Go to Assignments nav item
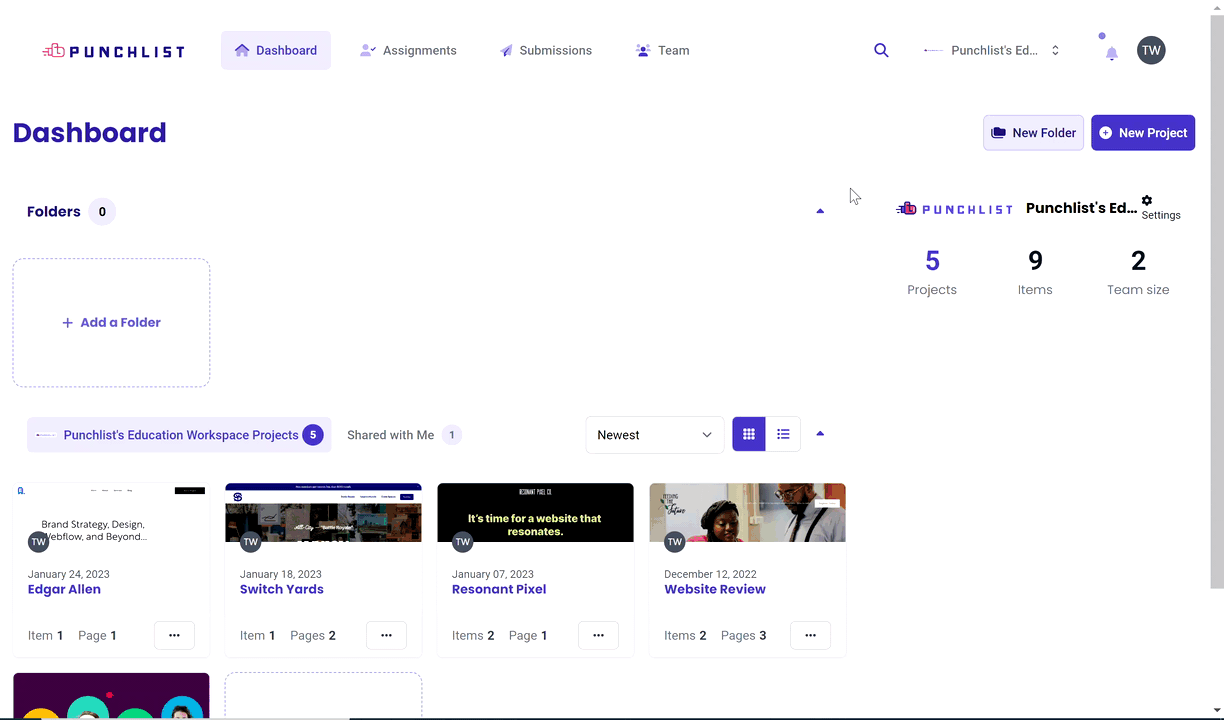Viewport: 1224px width, 720px height. (408, 50)
